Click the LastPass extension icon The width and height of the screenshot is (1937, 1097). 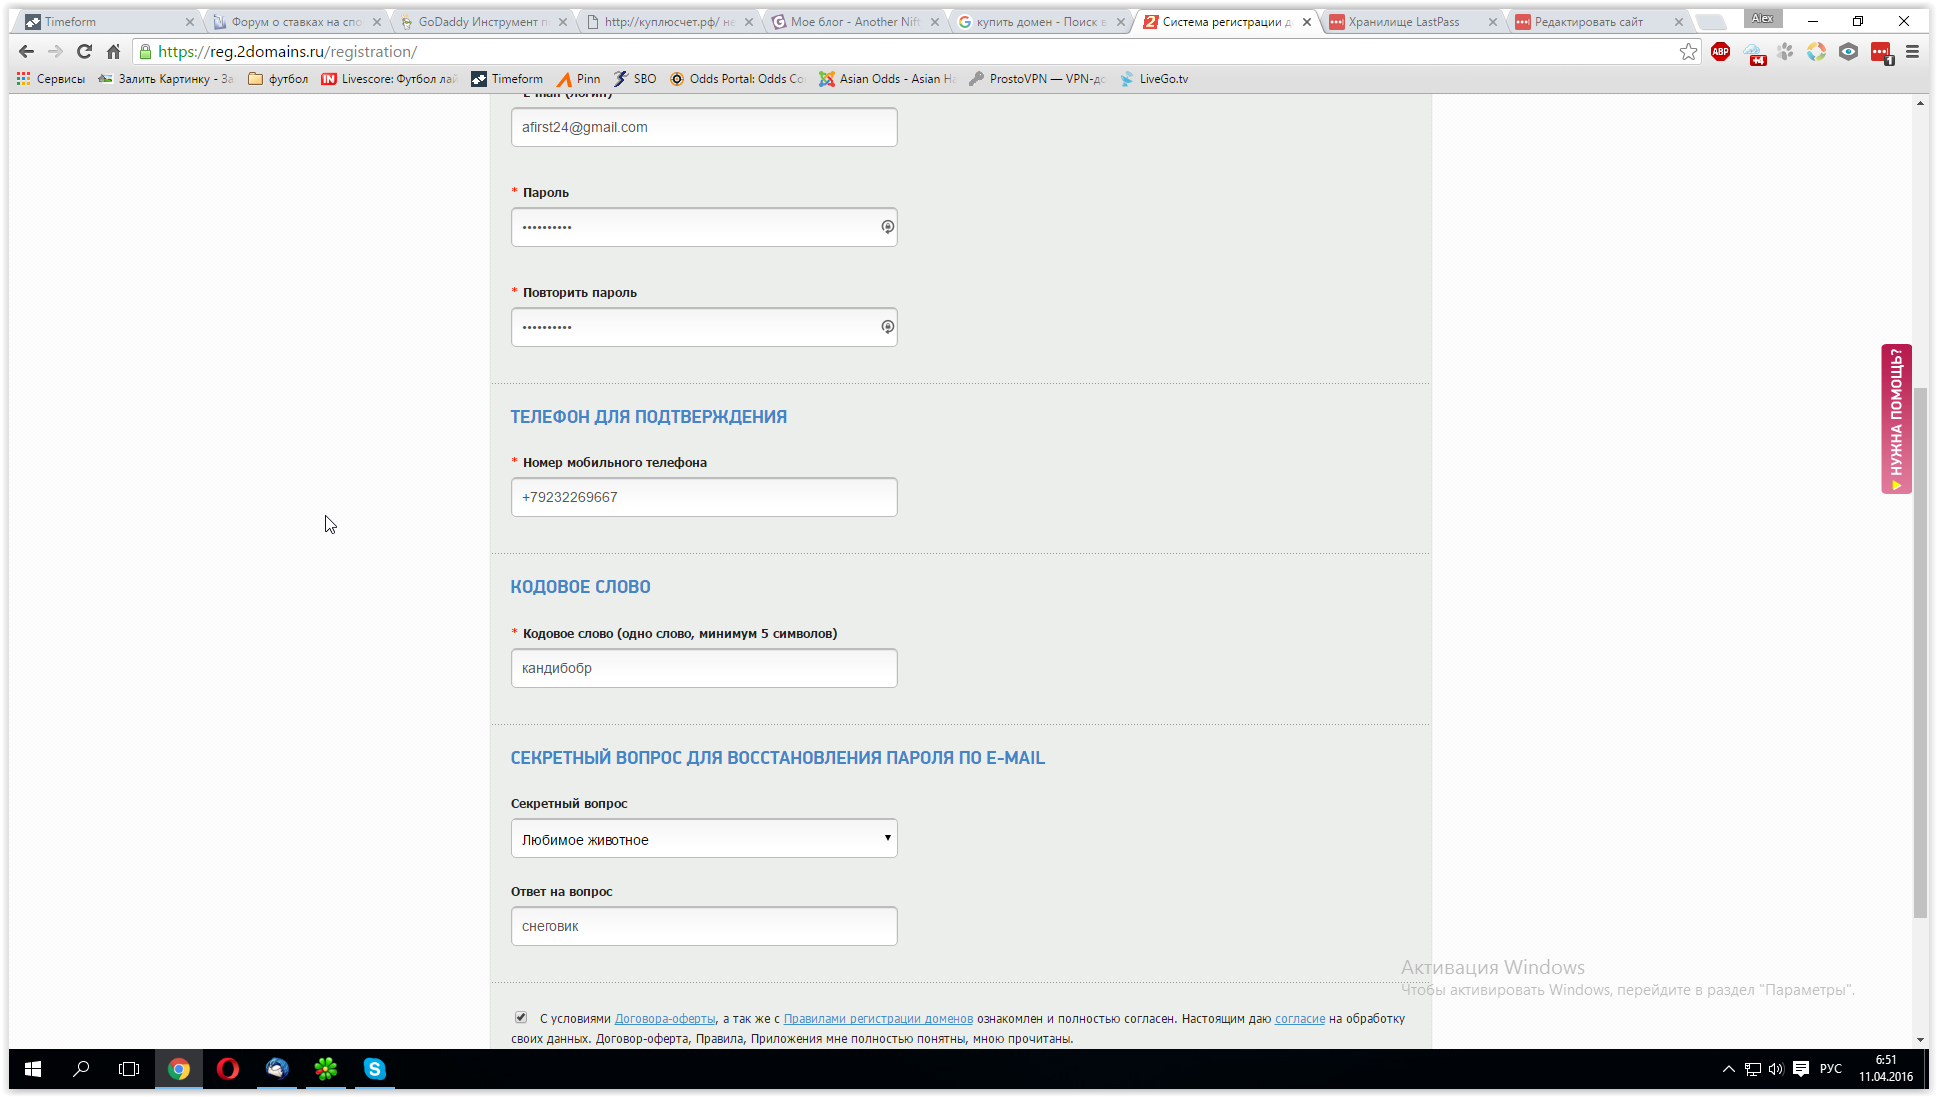point(1880,52)
